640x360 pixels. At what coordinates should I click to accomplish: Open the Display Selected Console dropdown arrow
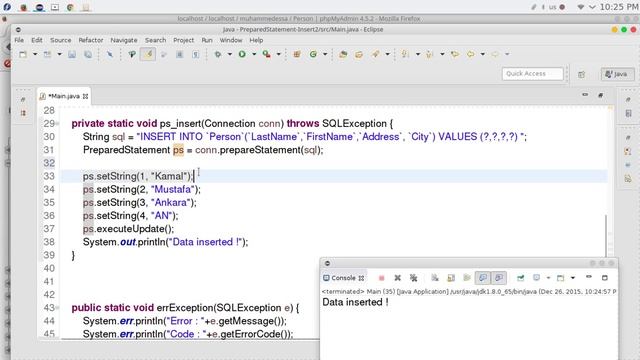(x=548, y=278)
